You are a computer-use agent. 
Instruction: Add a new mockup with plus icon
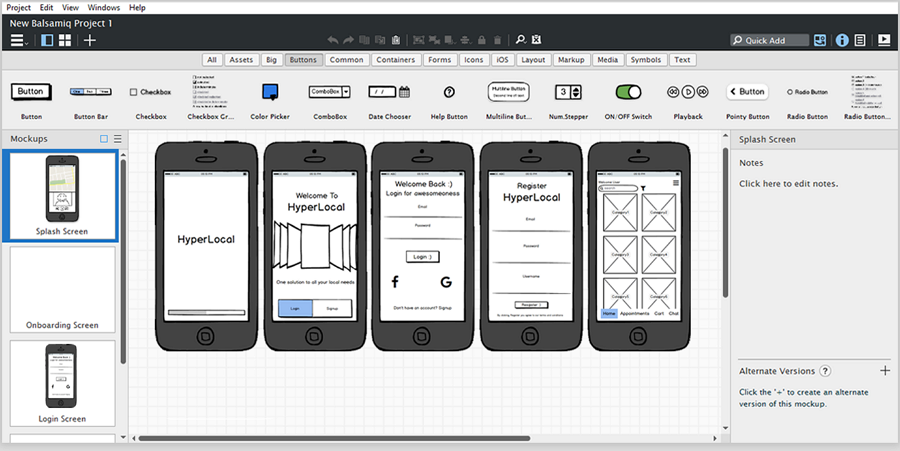(x=90, y=40)
